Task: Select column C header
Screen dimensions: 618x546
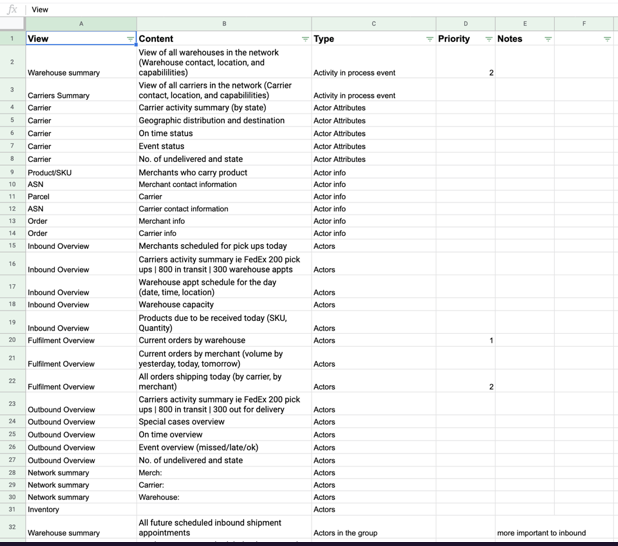Action: click(x=374, y=24)
